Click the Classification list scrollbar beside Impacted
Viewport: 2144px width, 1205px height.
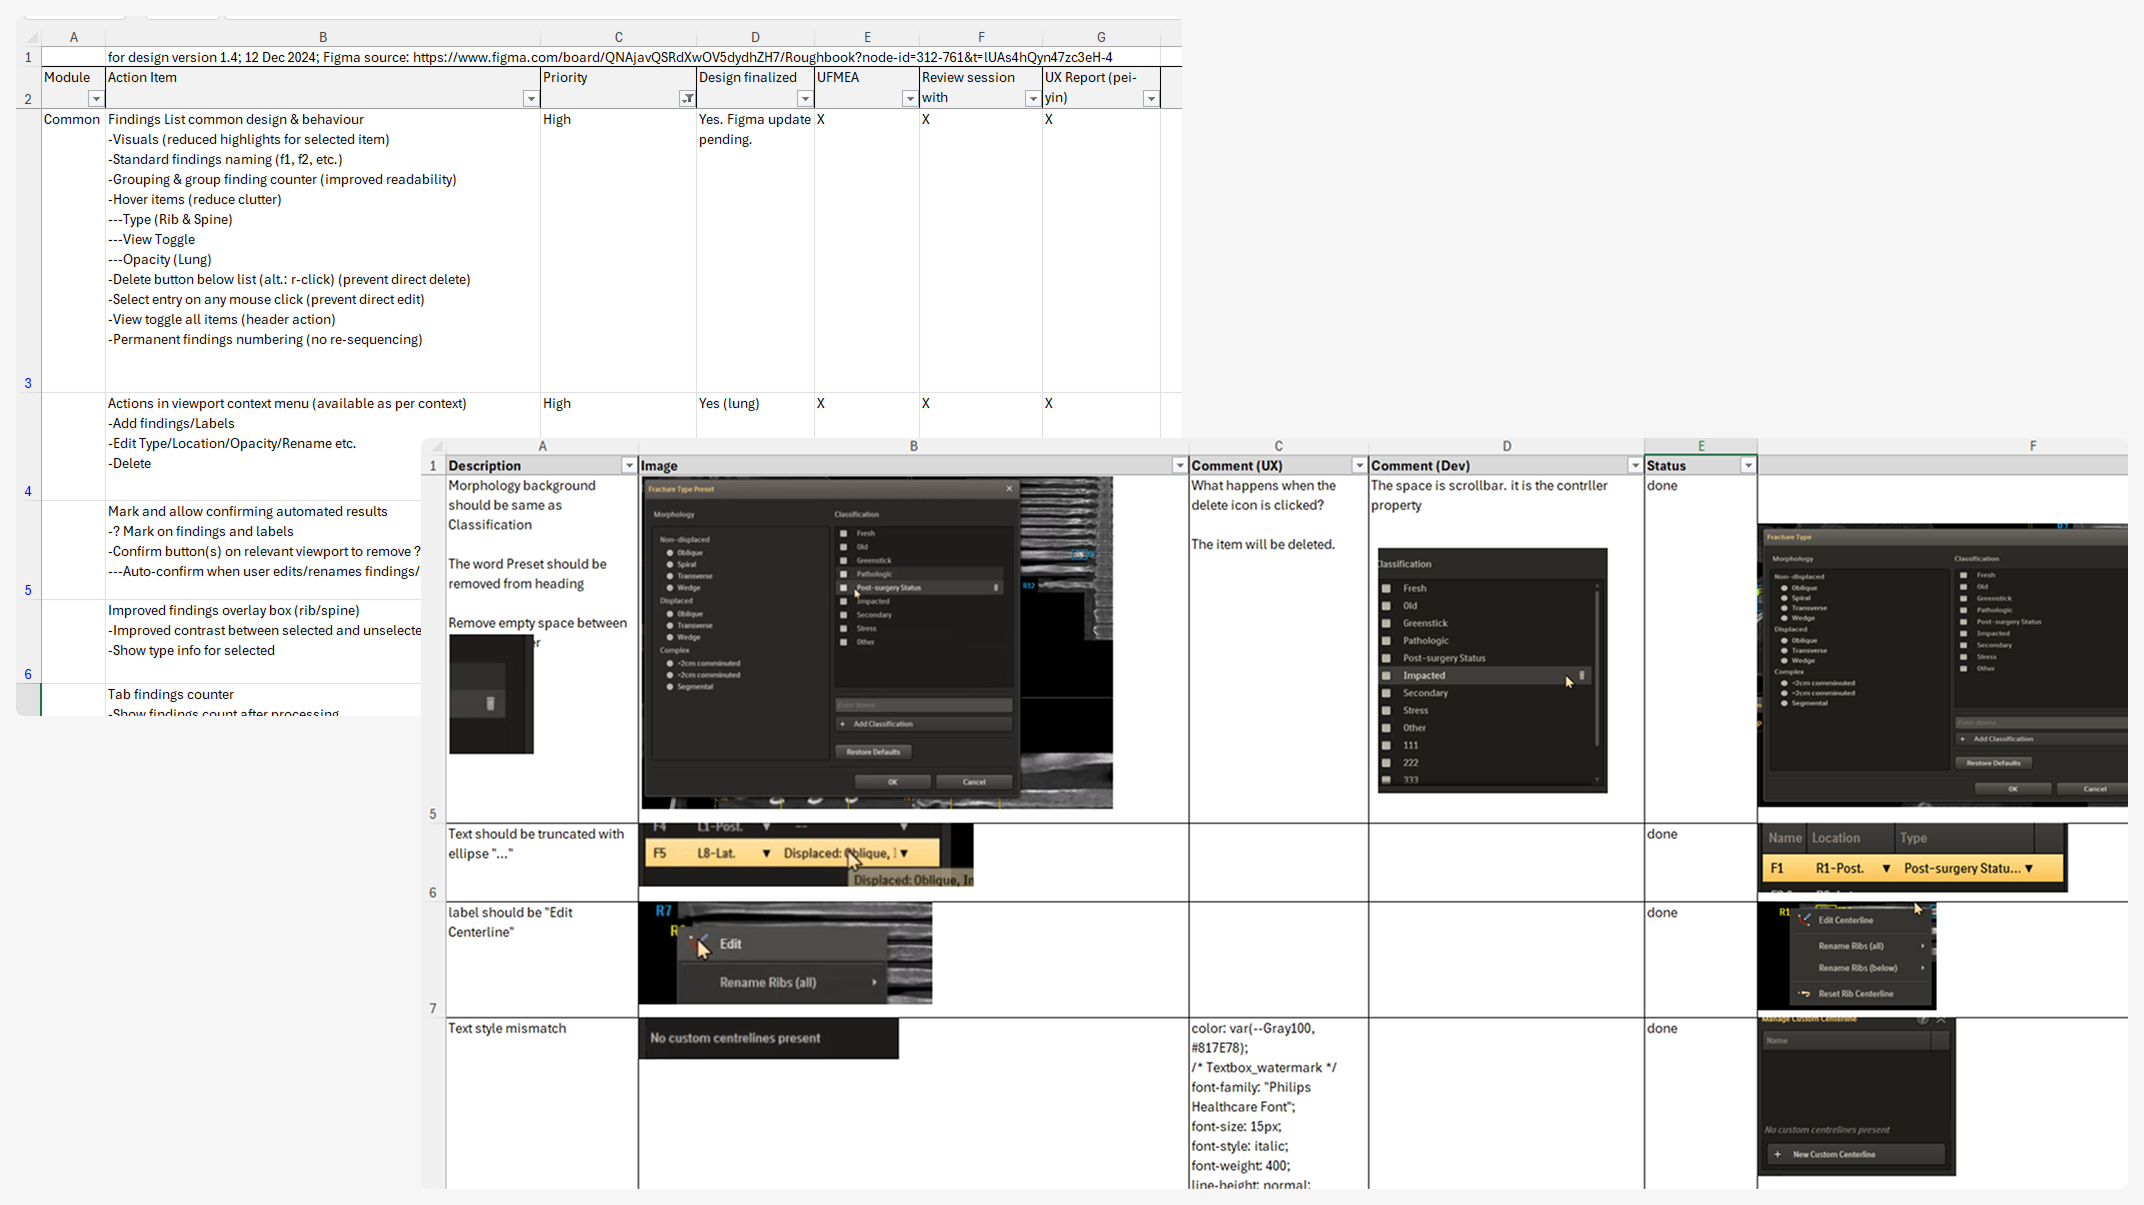coord(1597,676)
